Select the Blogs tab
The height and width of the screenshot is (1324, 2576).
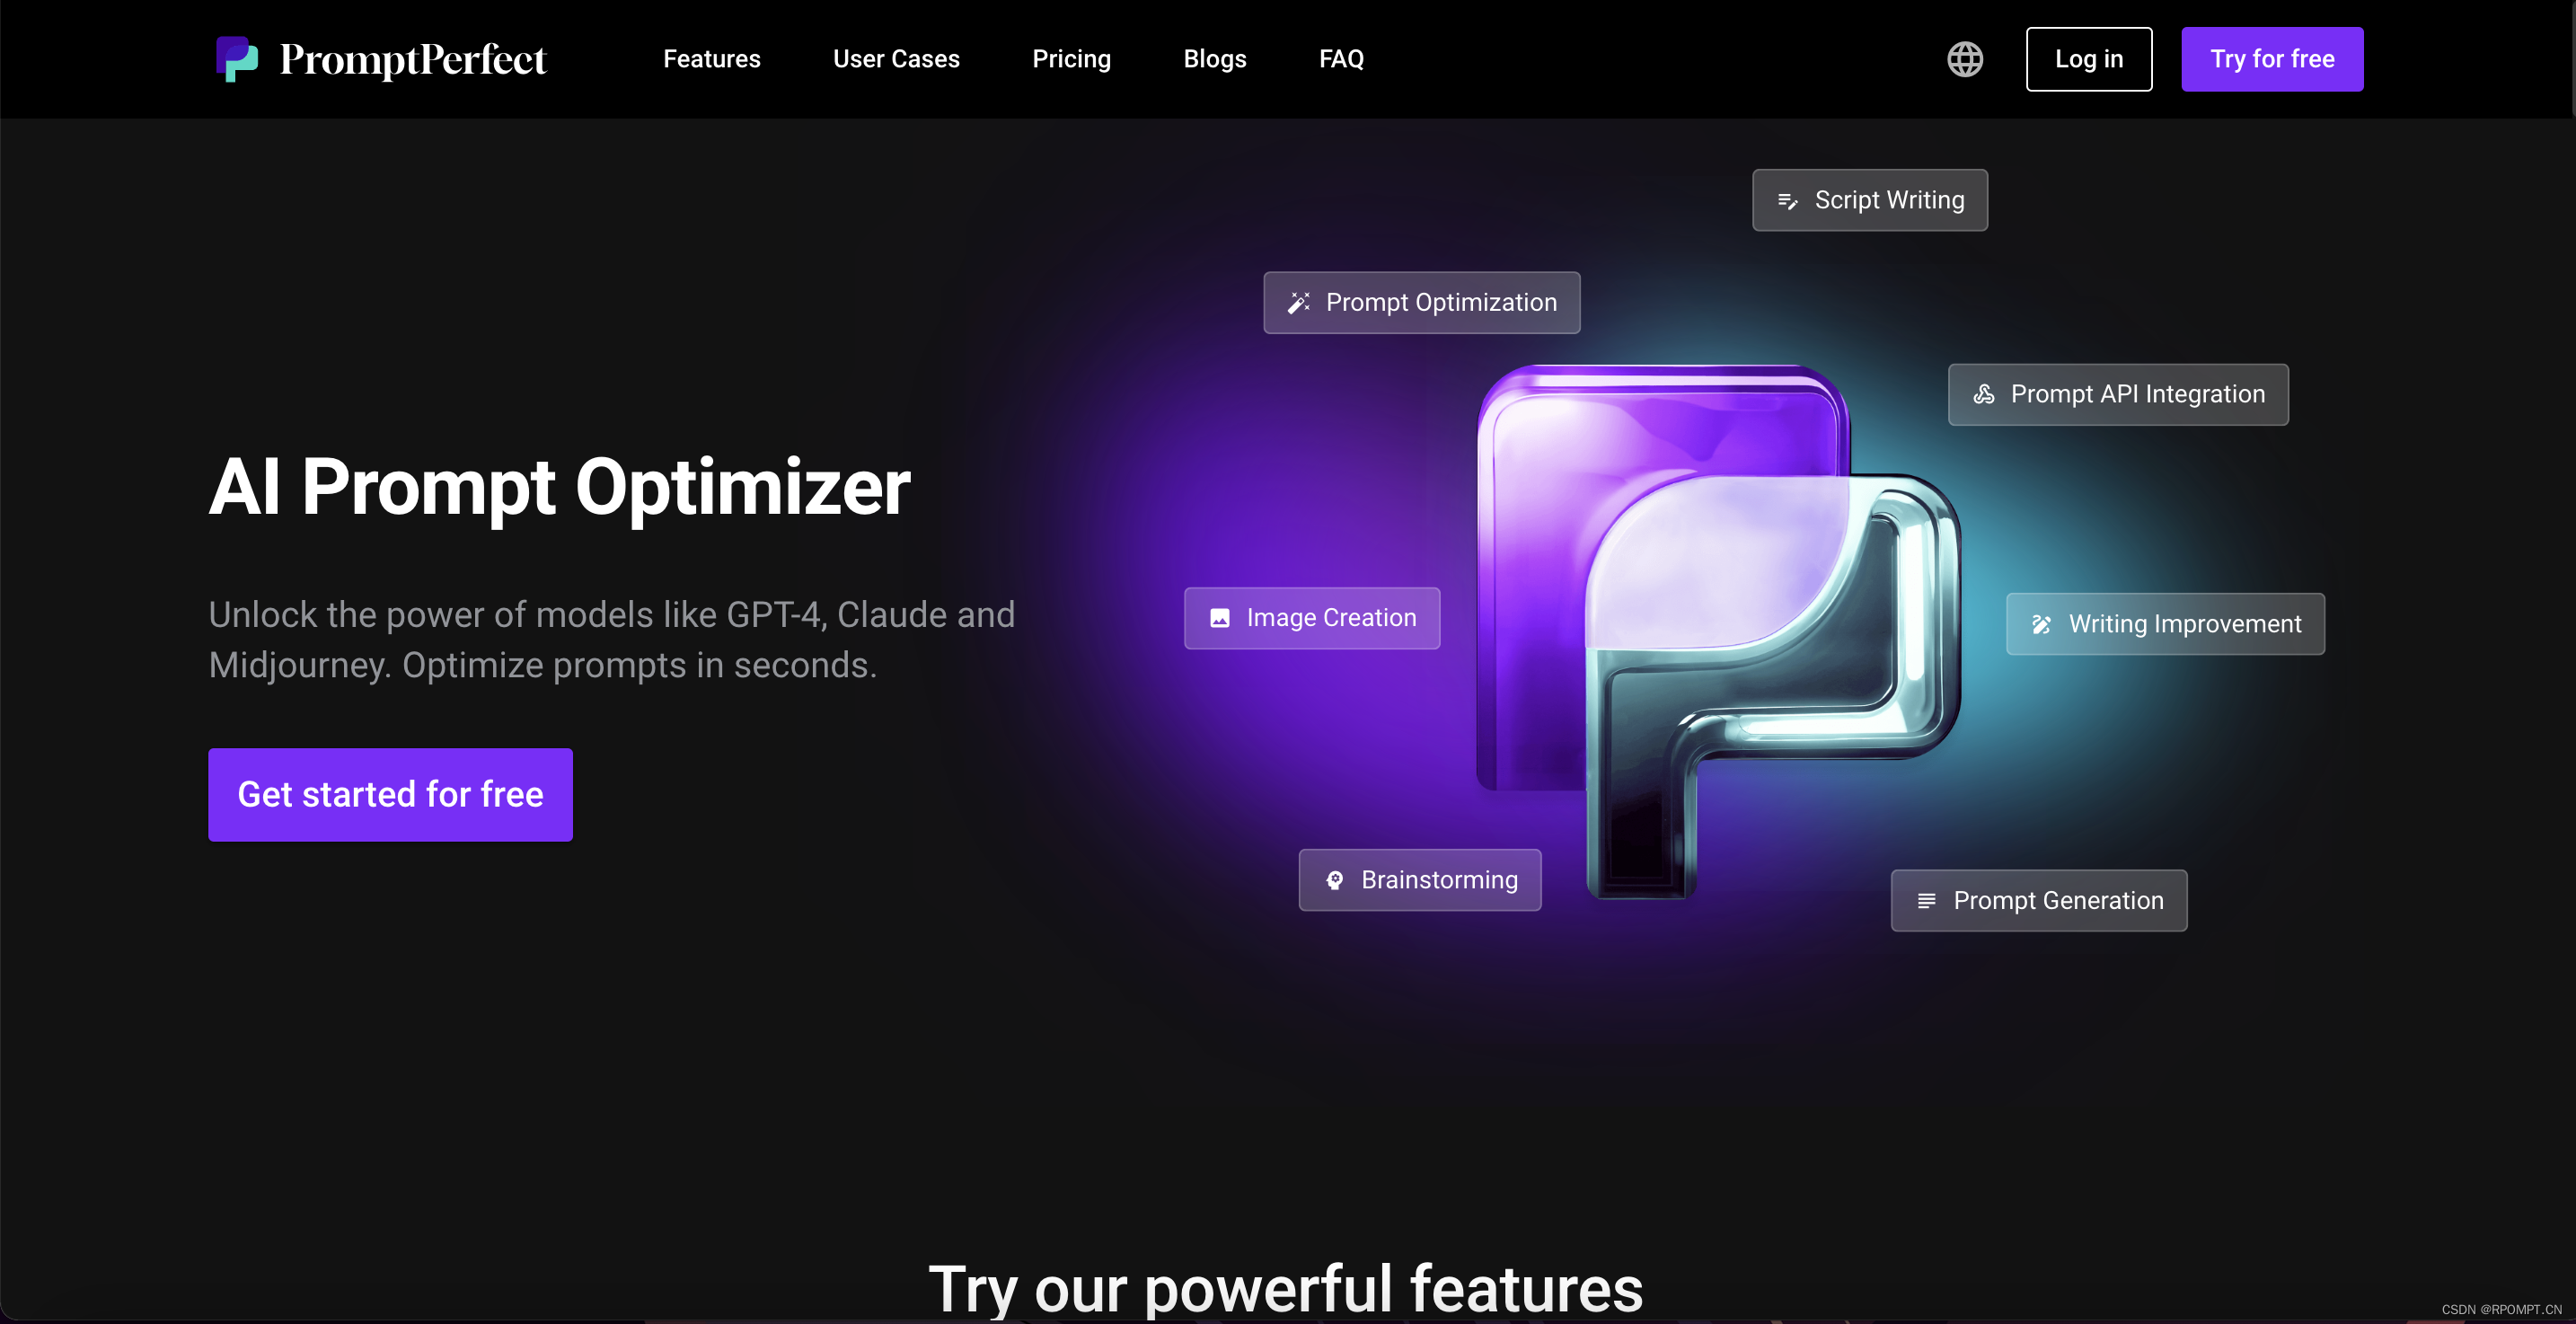1213,57
